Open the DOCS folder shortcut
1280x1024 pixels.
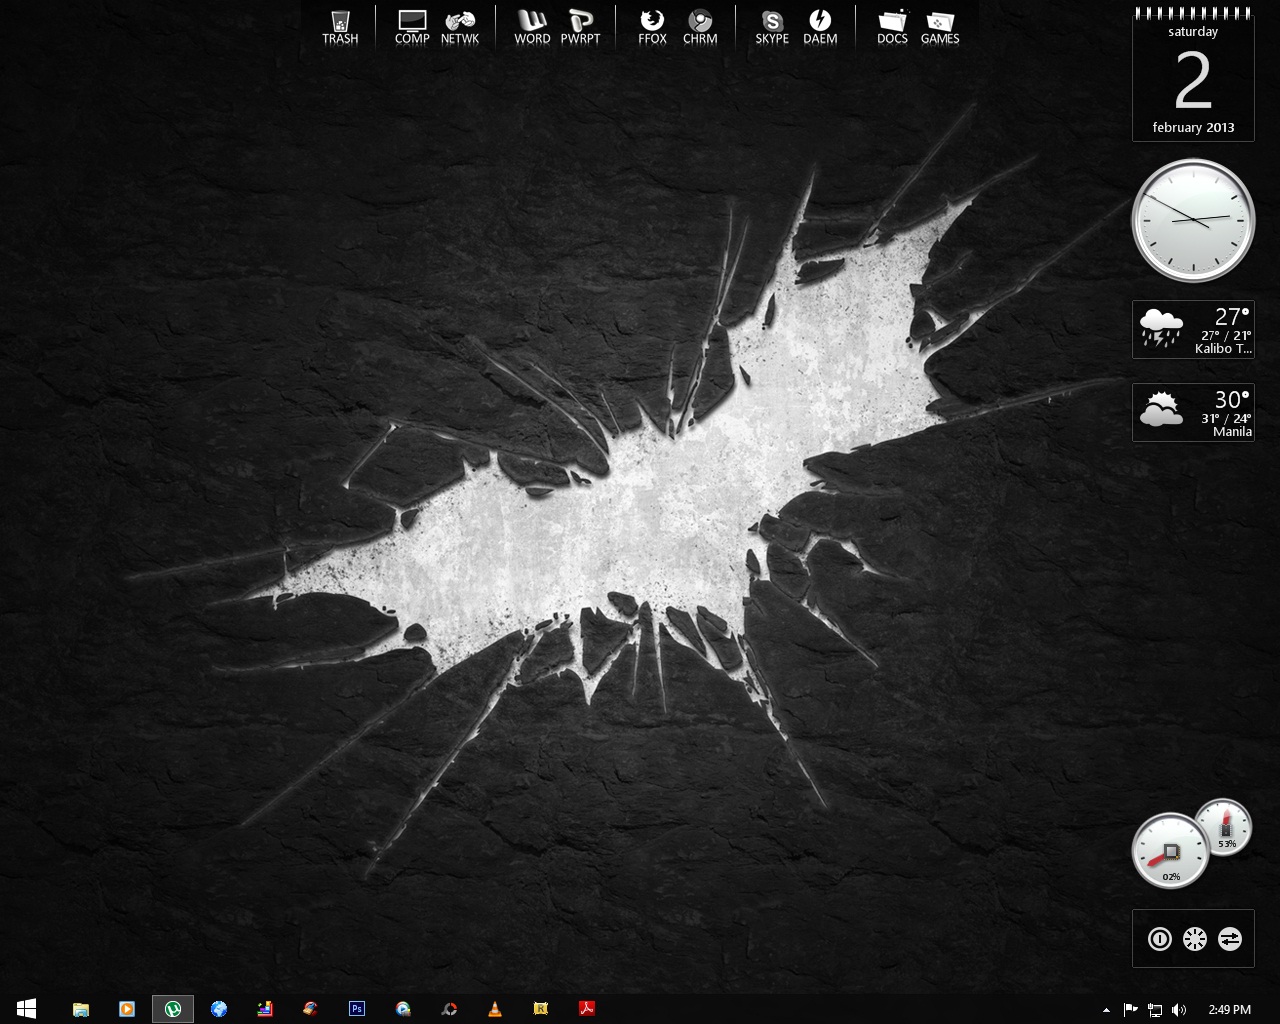point(892,27)
